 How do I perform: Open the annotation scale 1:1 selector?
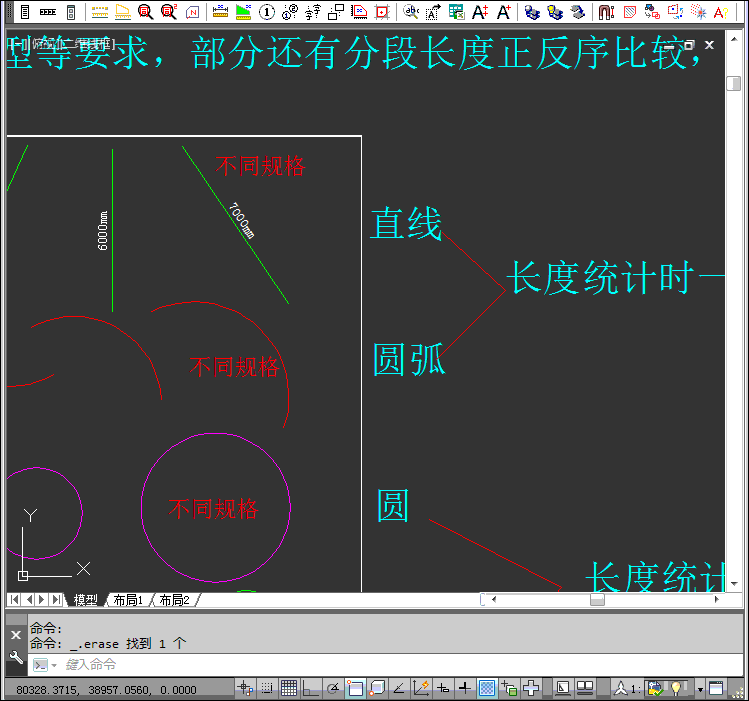(x=626, y=688)
